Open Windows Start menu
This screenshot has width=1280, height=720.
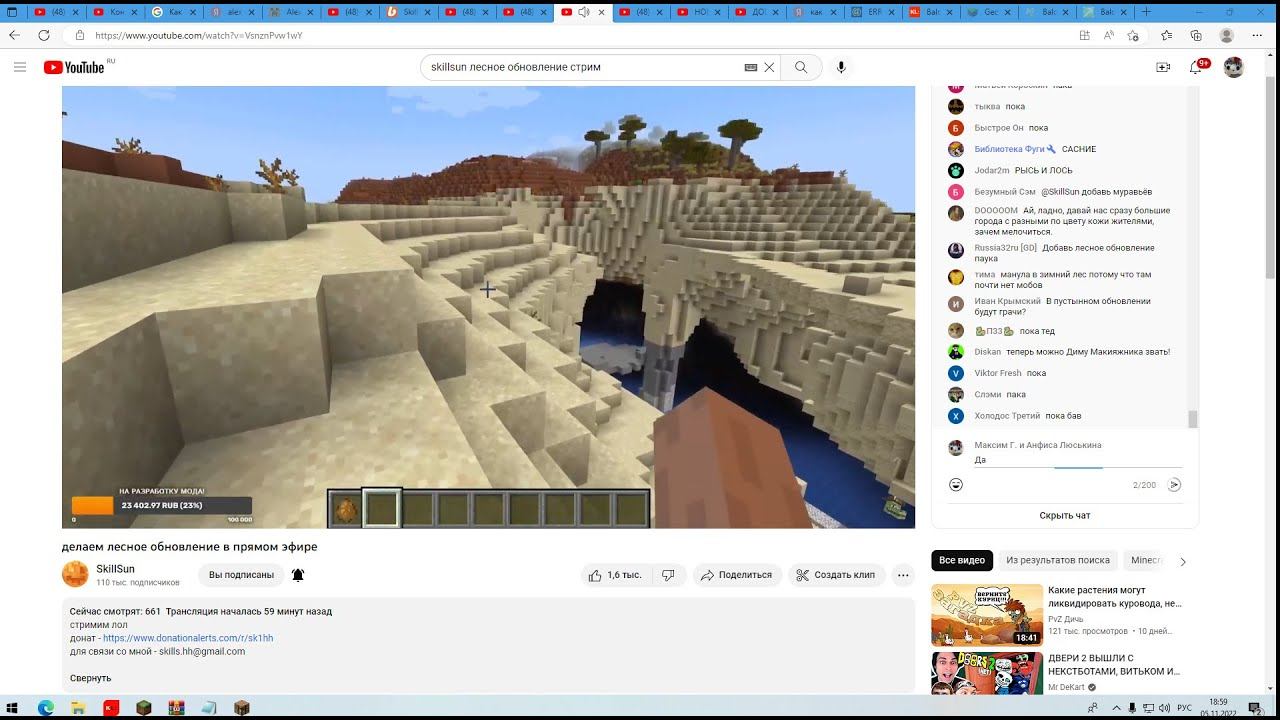tap(12, 708)
